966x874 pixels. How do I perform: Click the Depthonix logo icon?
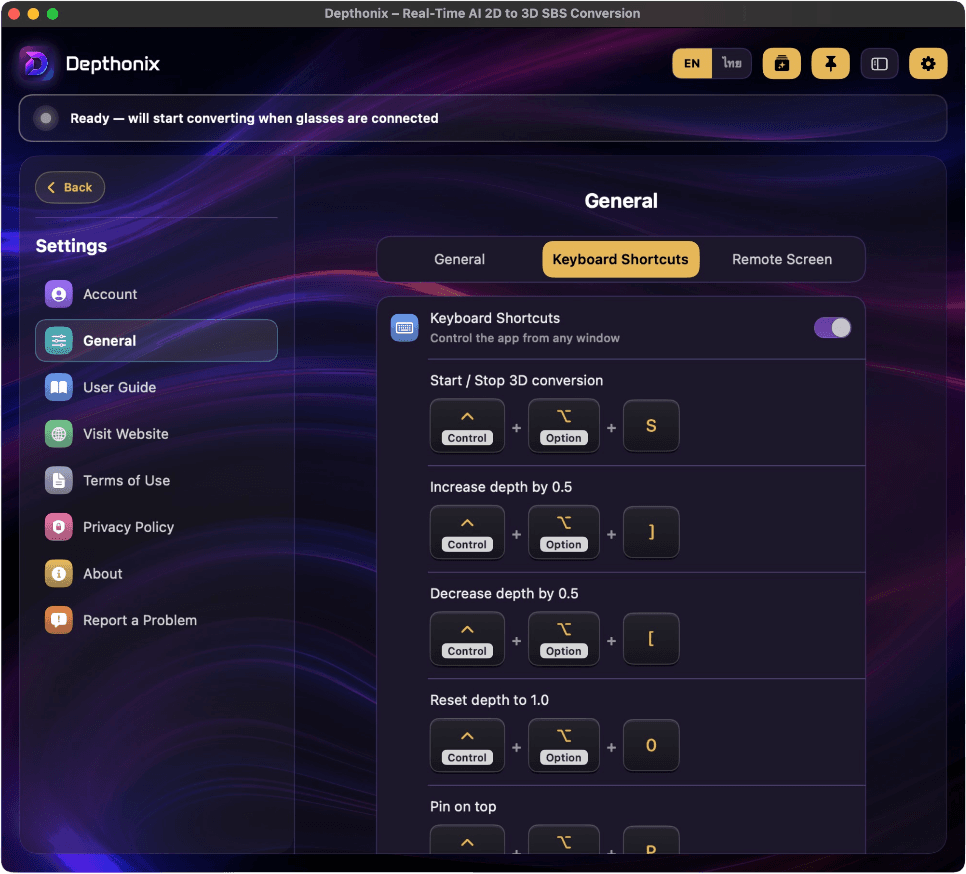36,63
